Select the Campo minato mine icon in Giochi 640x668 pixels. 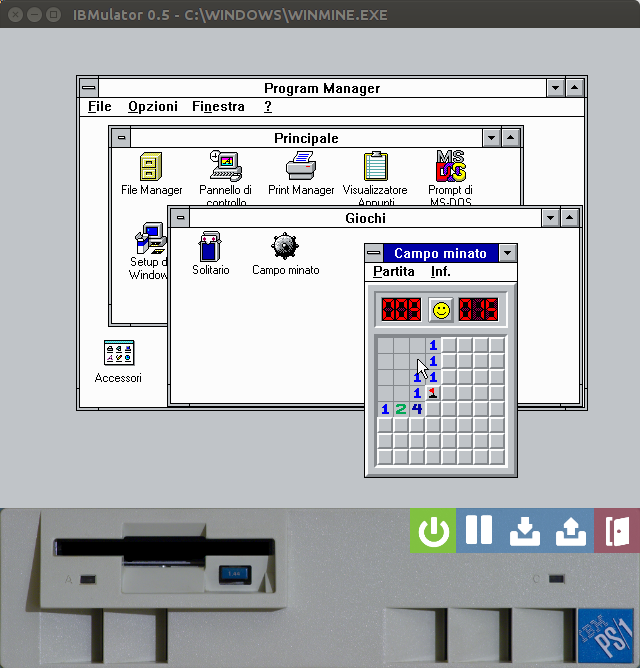(x=285, y=246)
